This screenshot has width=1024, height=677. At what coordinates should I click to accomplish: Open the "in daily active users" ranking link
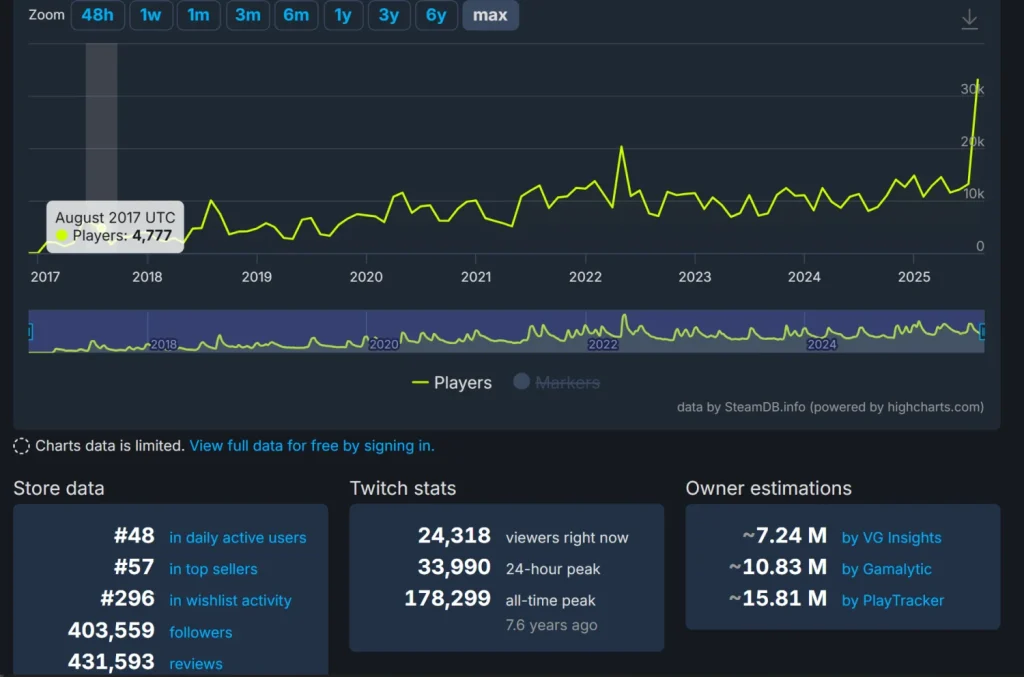(x=238, y=537)
